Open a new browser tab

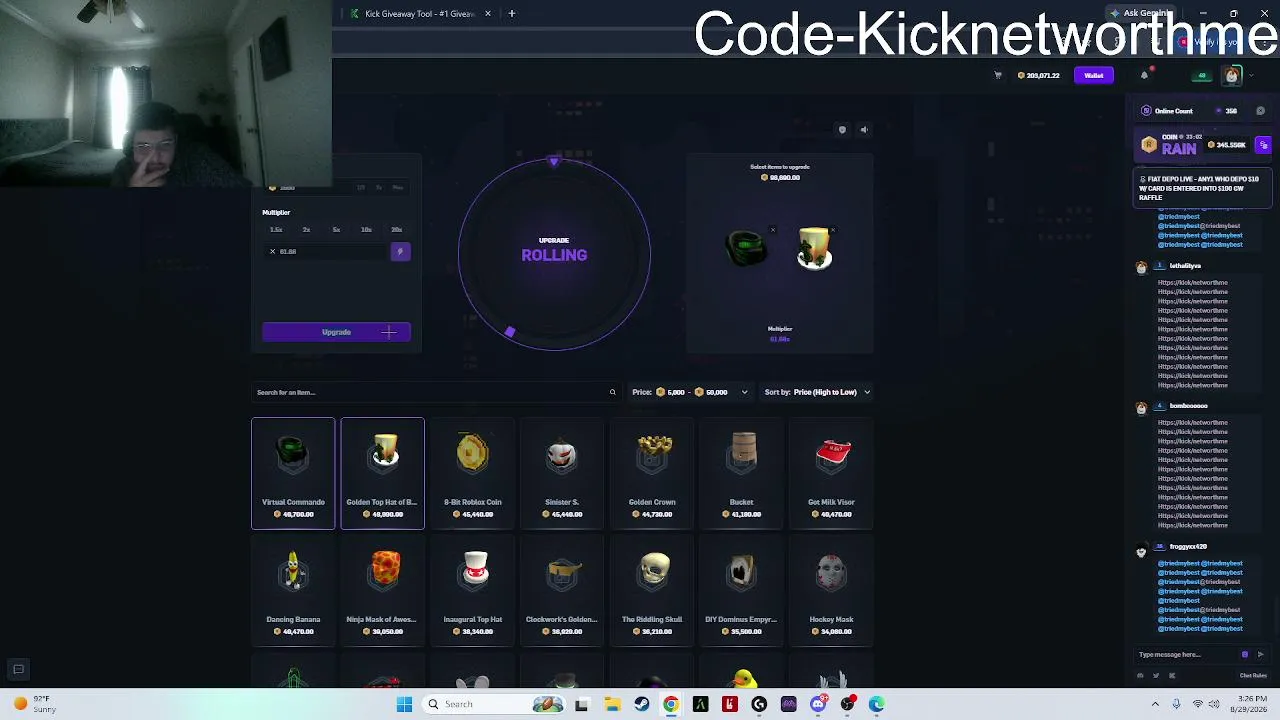point(512,14)
